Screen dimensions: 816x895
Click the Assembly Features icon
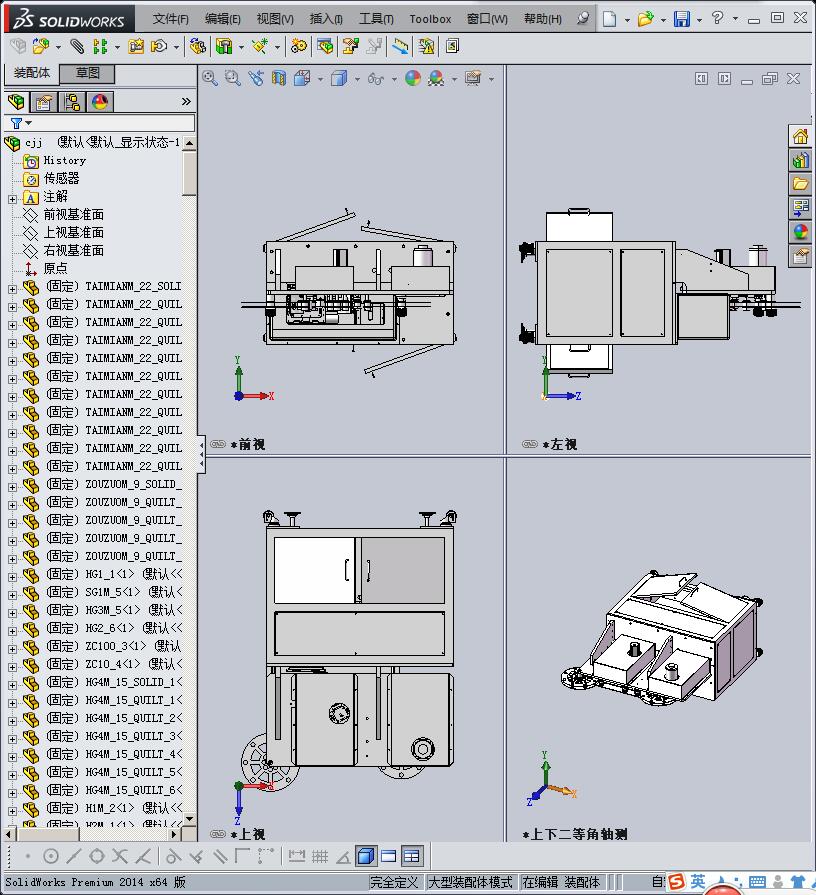coord(223,46)
